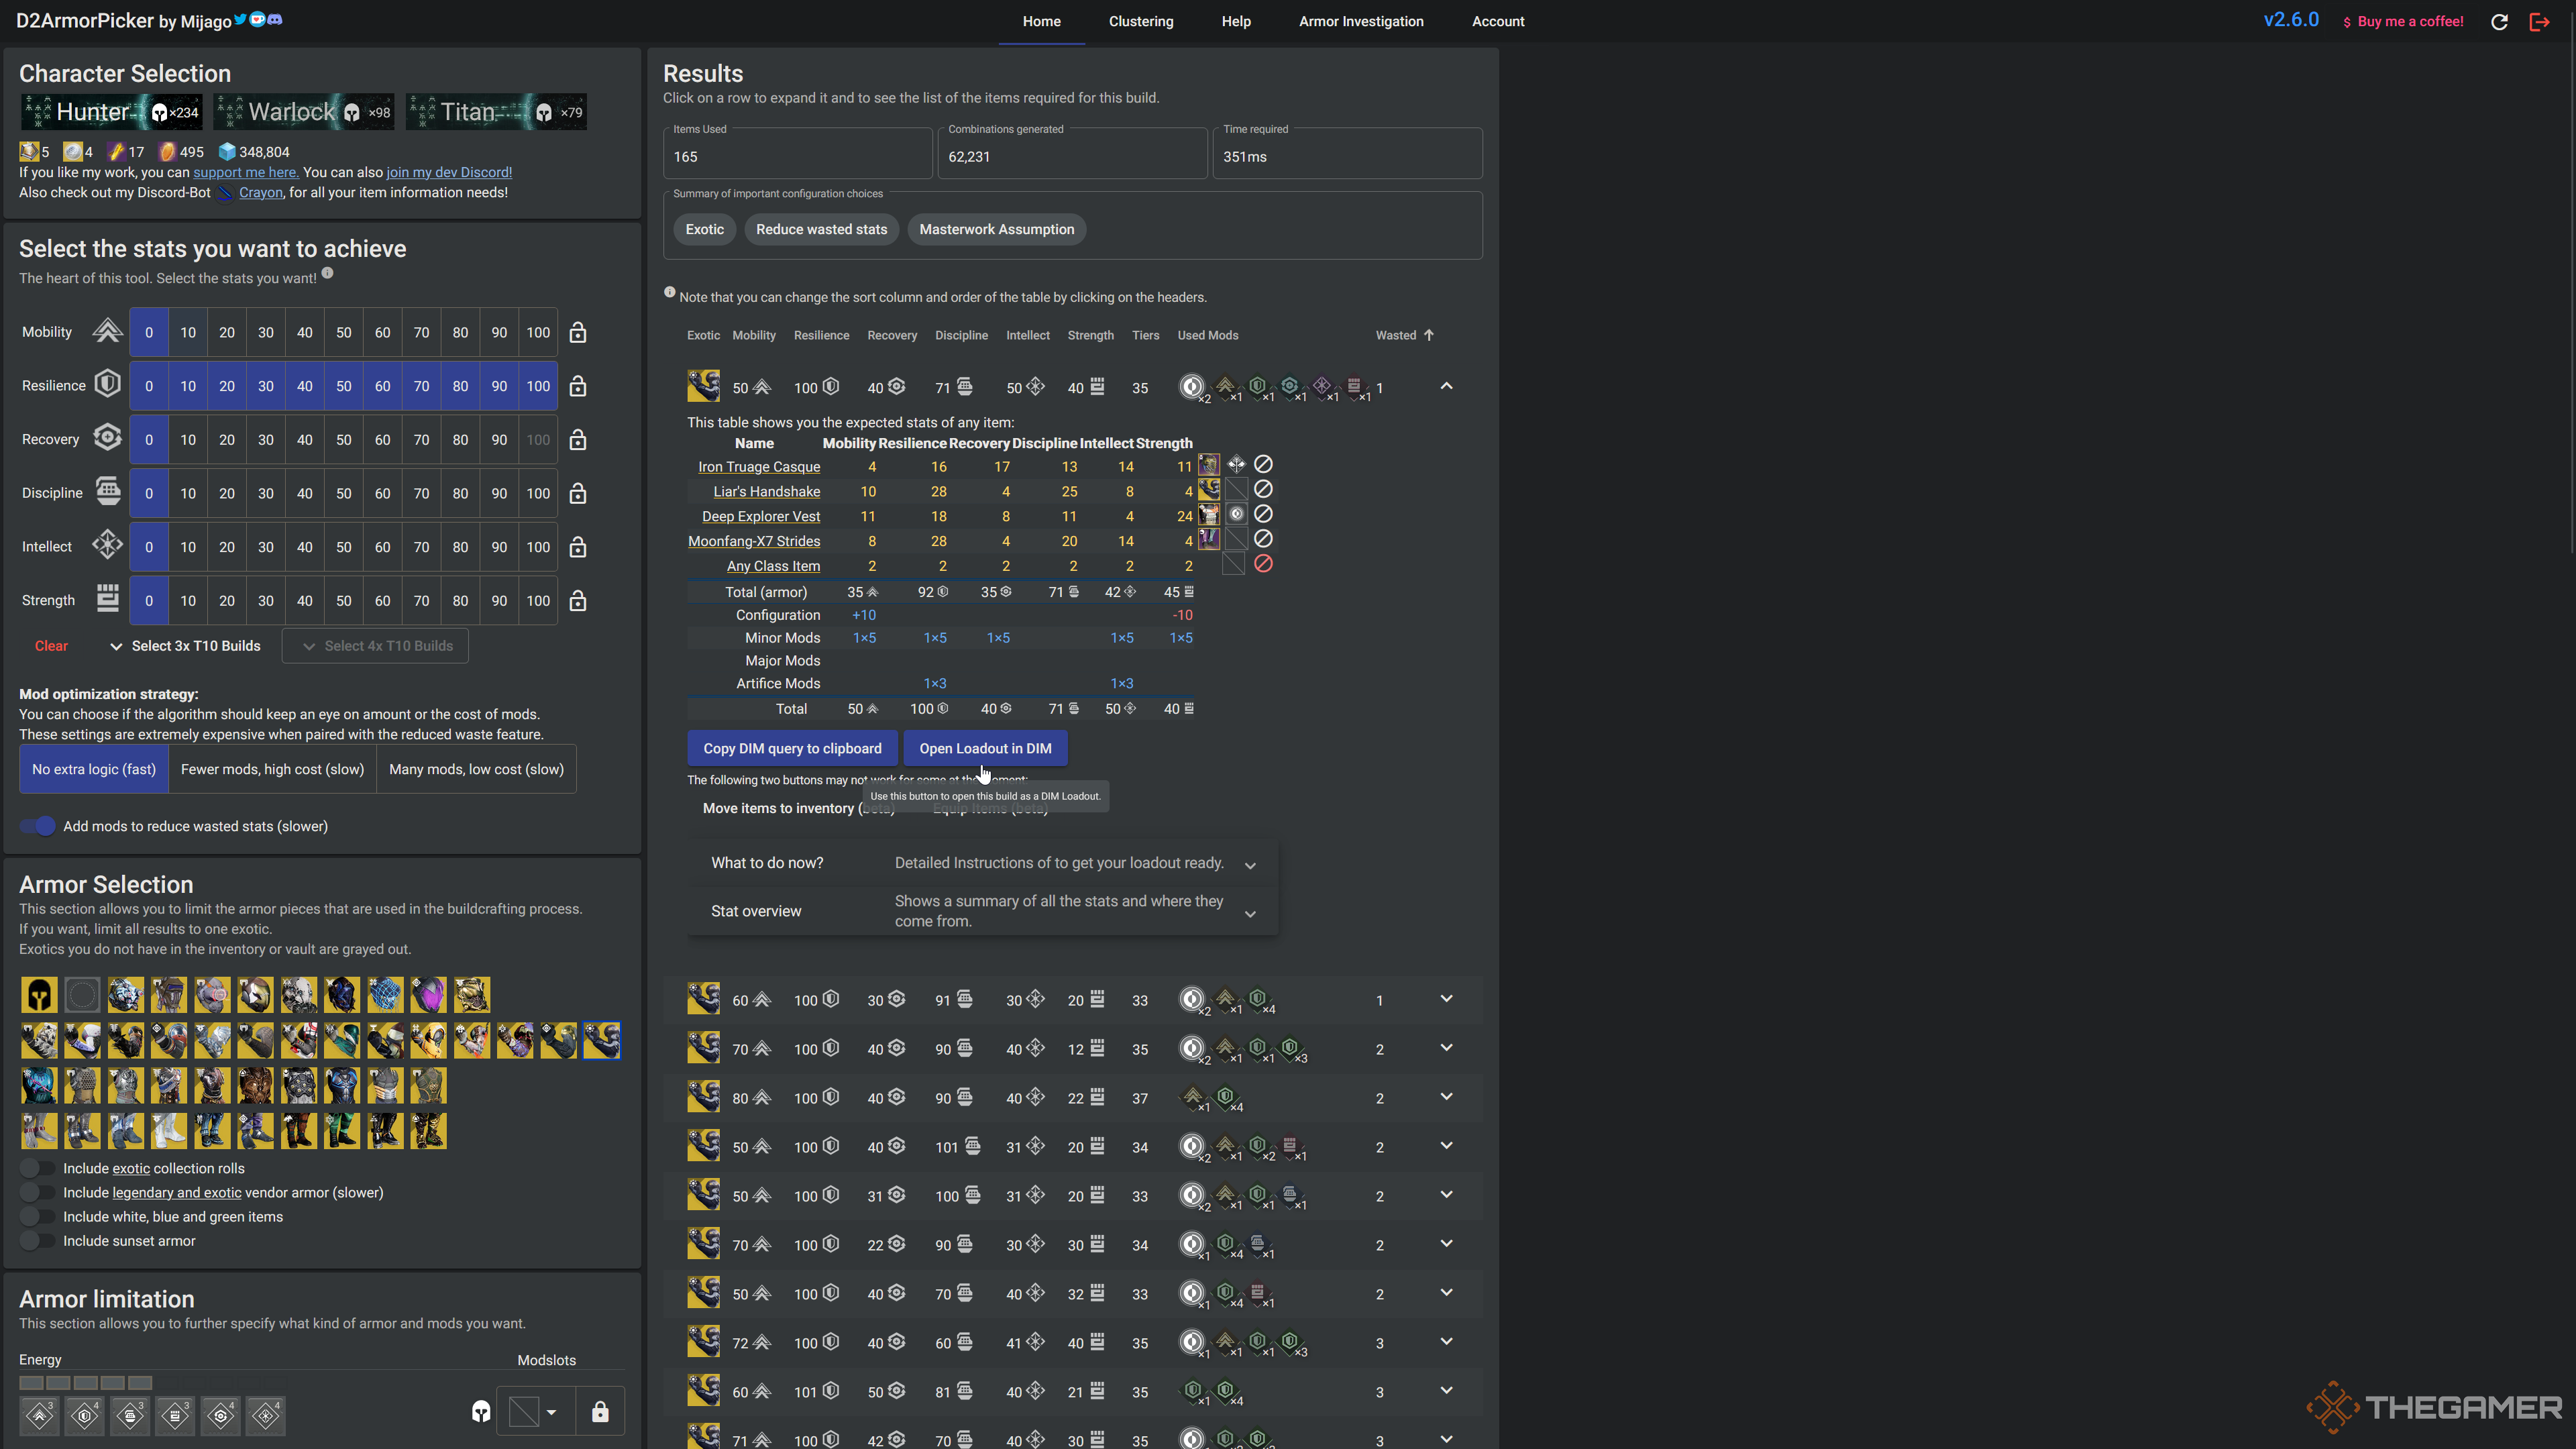Screen dimensions: 2576x1449
Task: Set Intellect stat tier to 100
Action: point(538,547)
